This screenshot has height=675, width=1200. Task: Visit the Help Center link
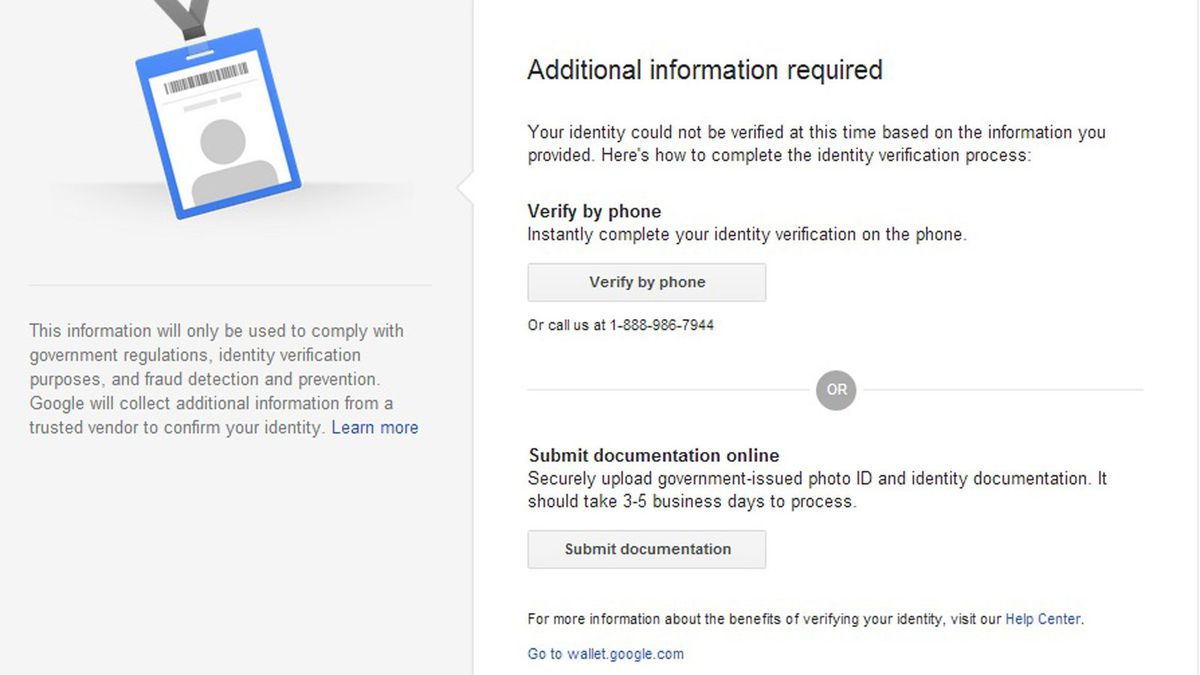(x=1044, y=619)
